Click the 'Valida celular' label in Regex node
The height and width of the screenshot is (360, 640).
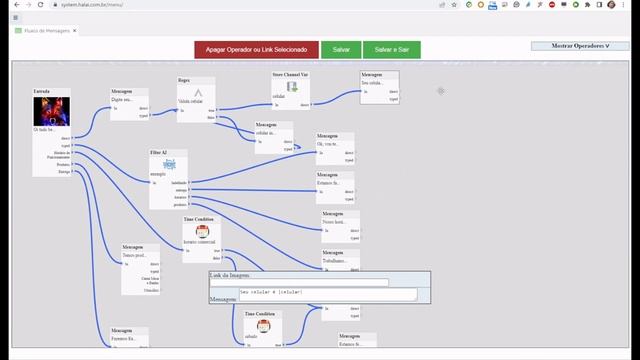(191, 101)
